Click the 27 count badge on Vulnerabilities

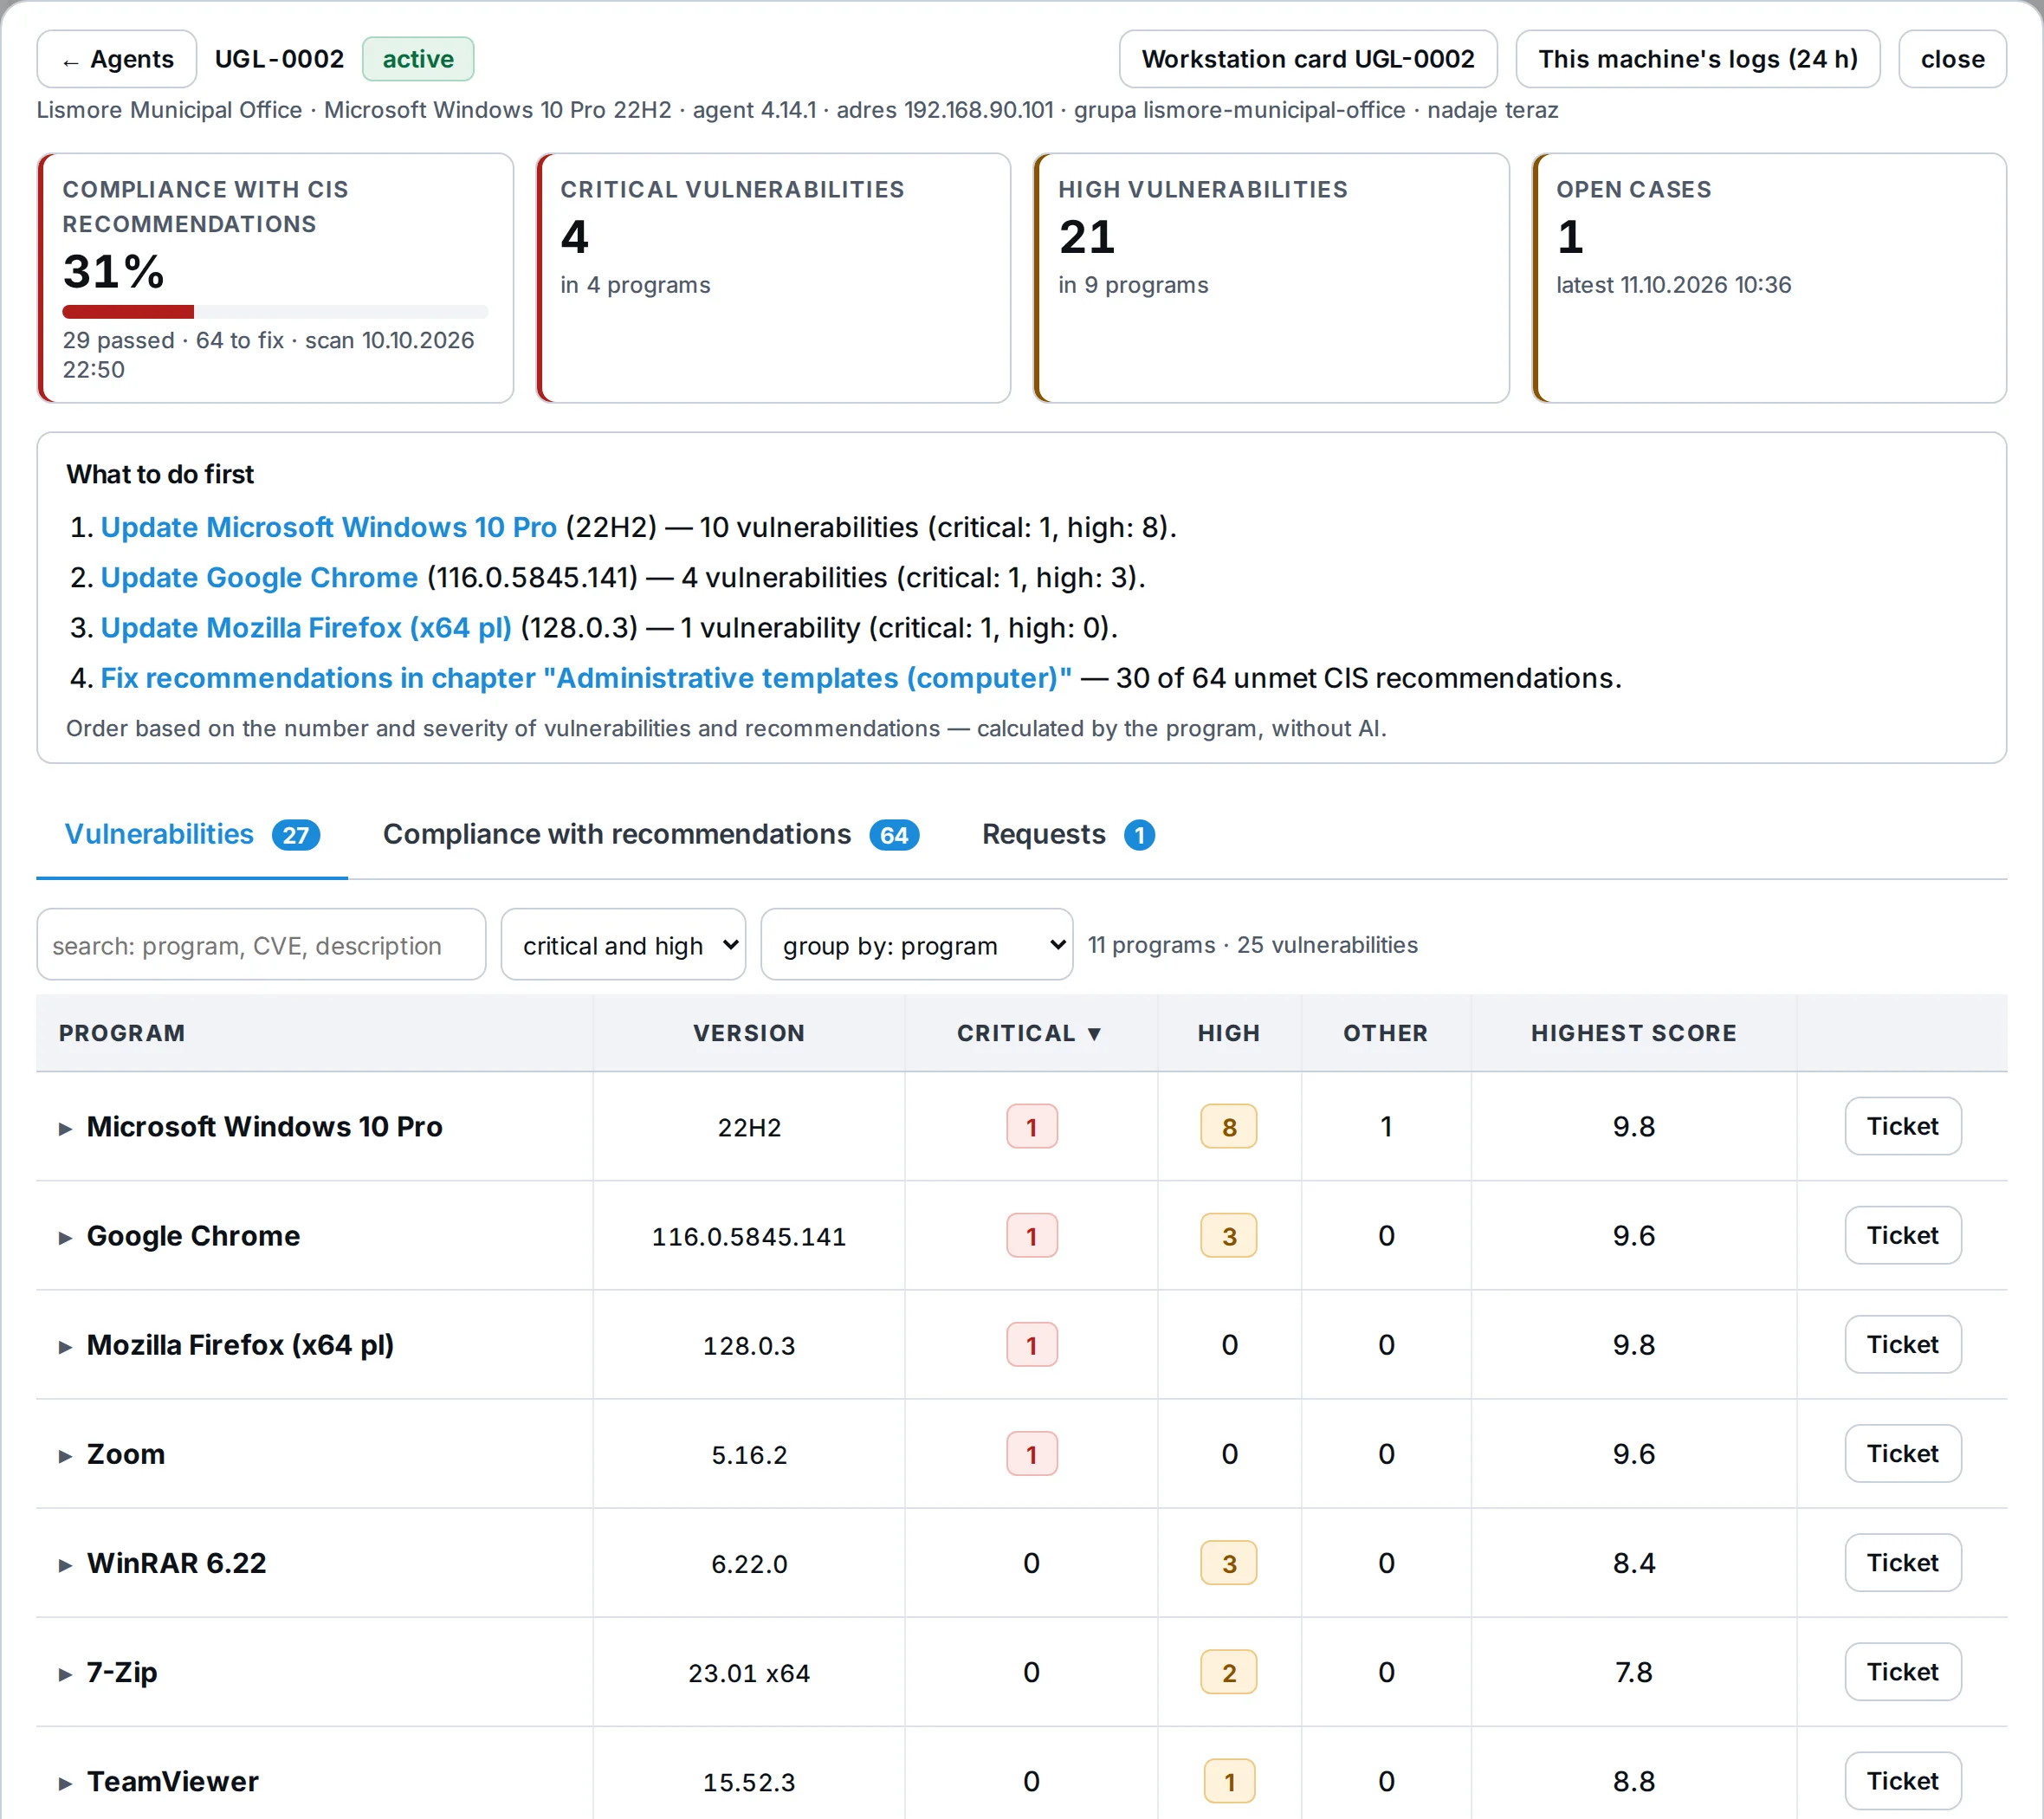[x=296, y=835]
